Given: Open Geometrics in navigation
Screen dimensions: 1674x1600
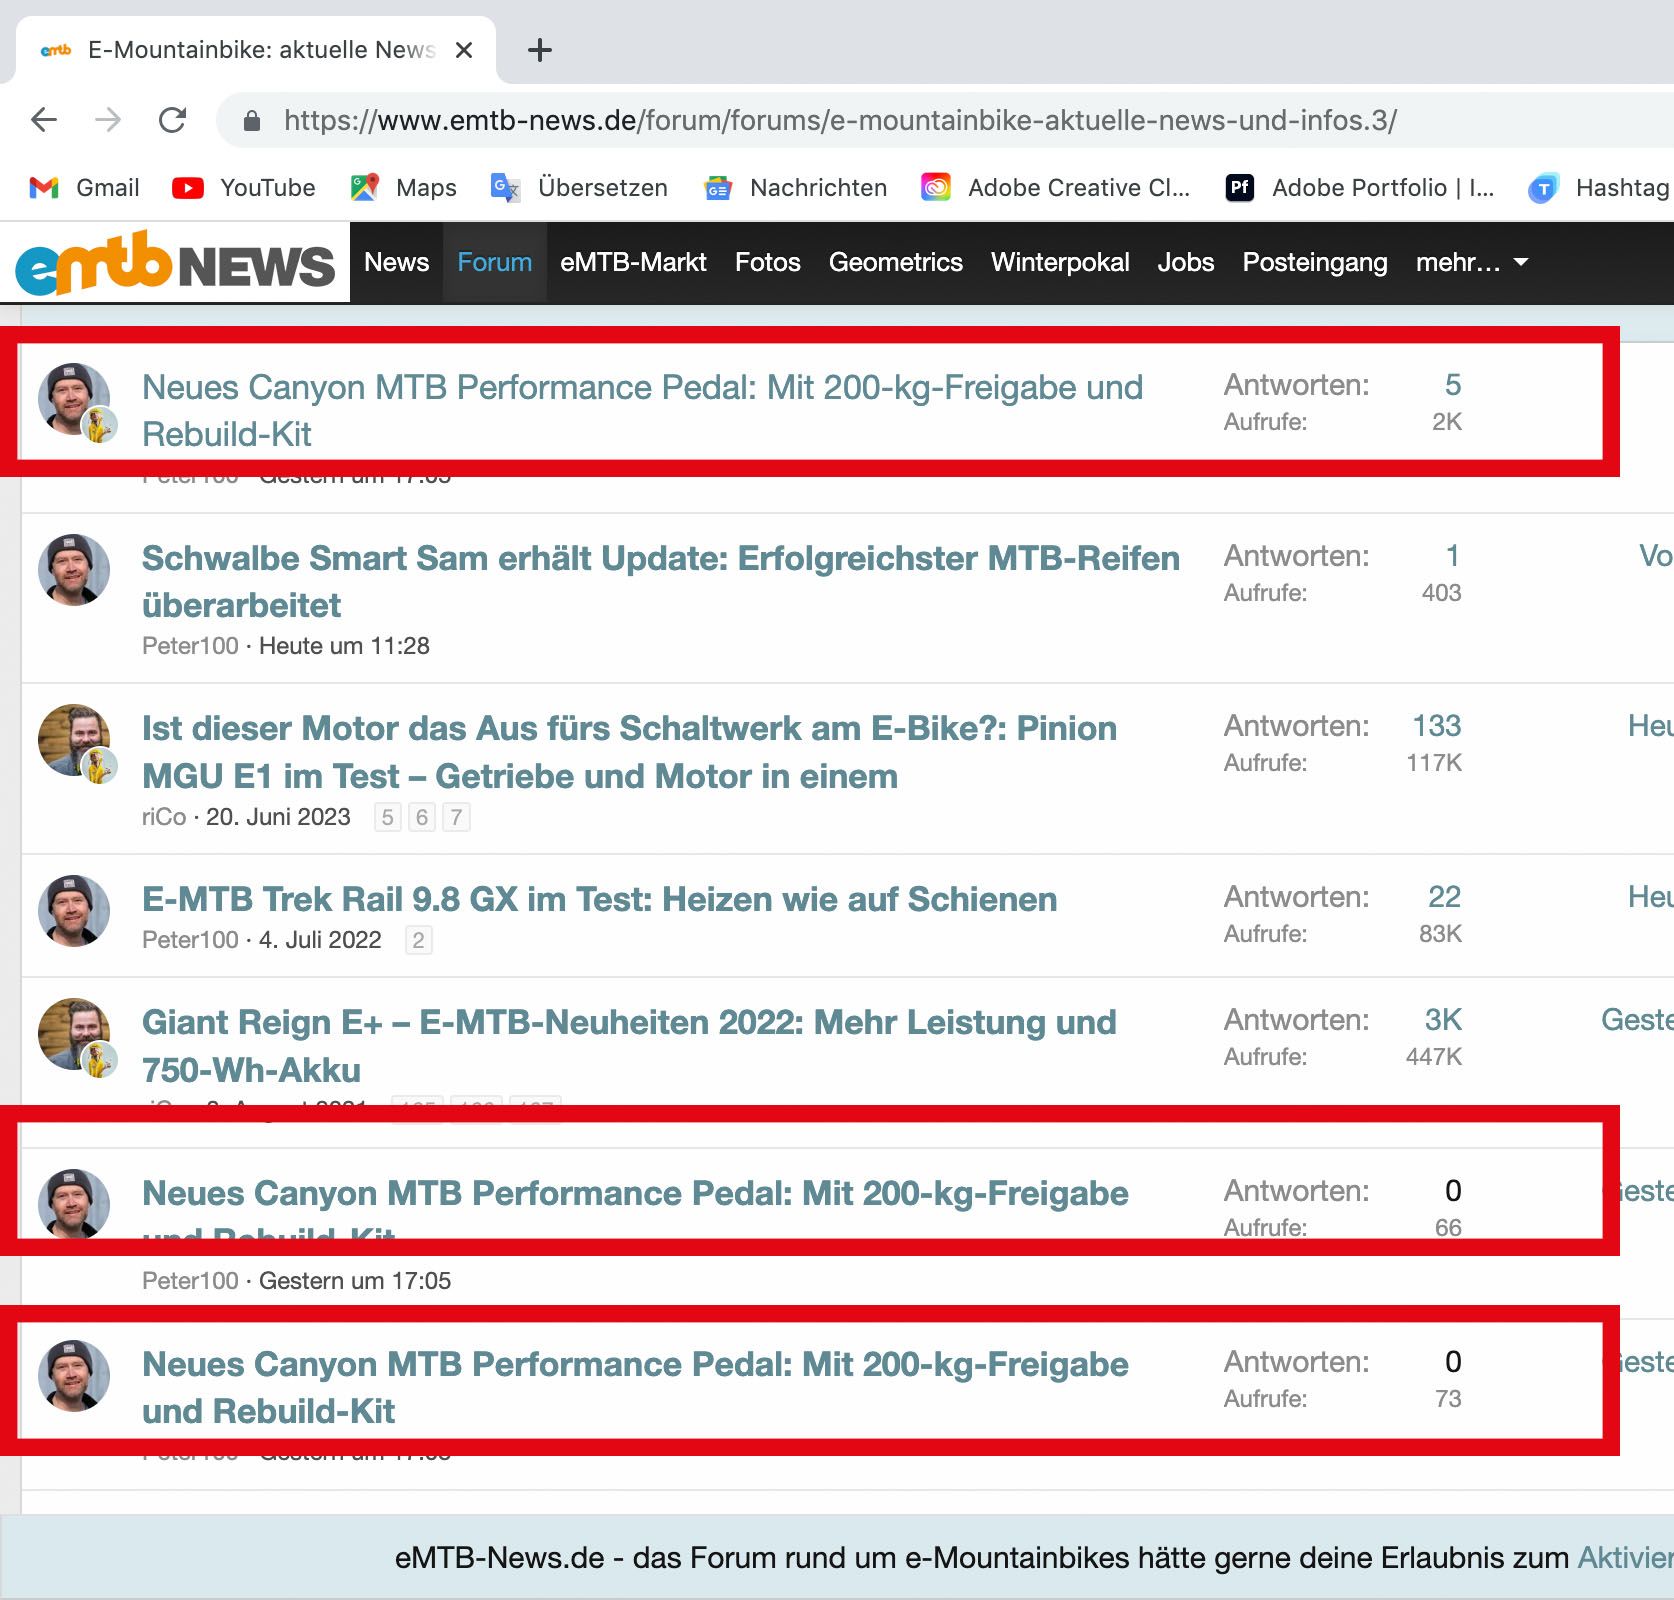Looking at the screenshot, I should coord(896,262).
